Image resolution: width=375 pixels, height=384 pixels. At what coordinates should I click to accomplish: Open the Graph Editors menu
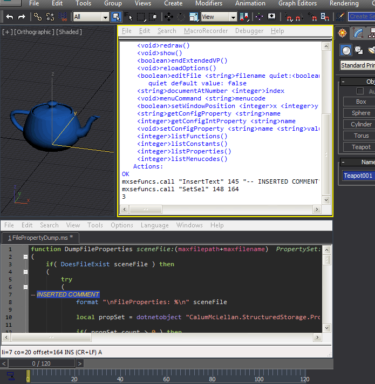click(297, 3)
